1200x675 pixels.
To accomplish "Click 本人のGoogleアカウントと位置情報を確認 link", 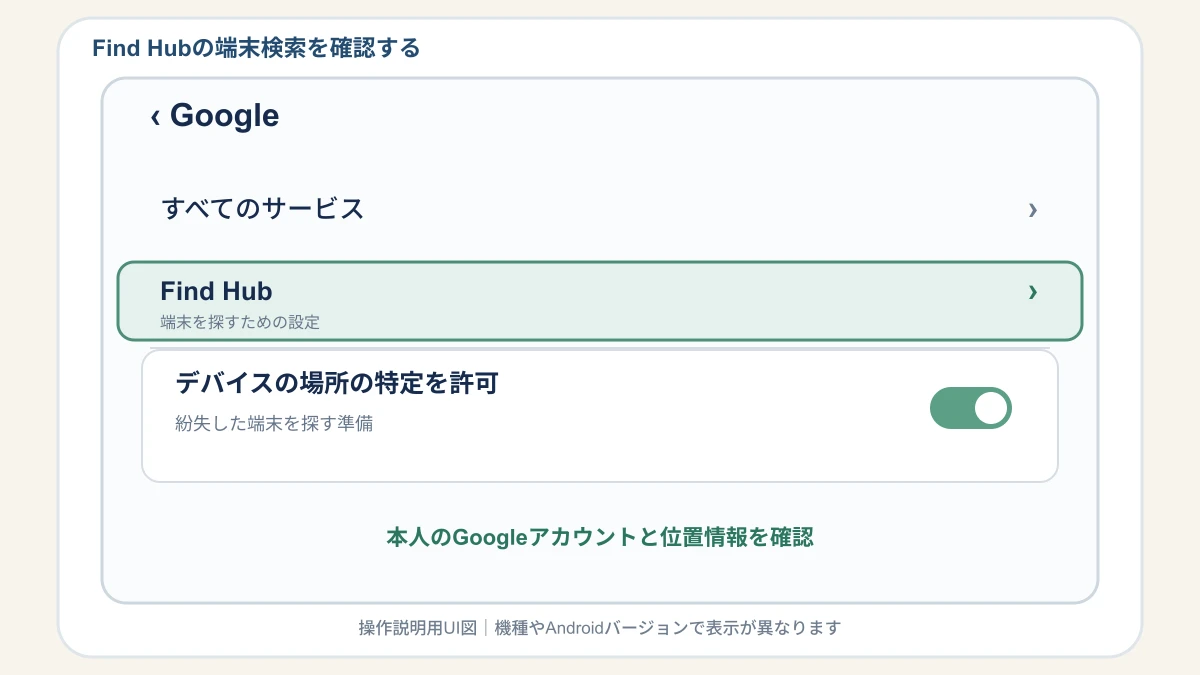I will click(x=600, y=537).
